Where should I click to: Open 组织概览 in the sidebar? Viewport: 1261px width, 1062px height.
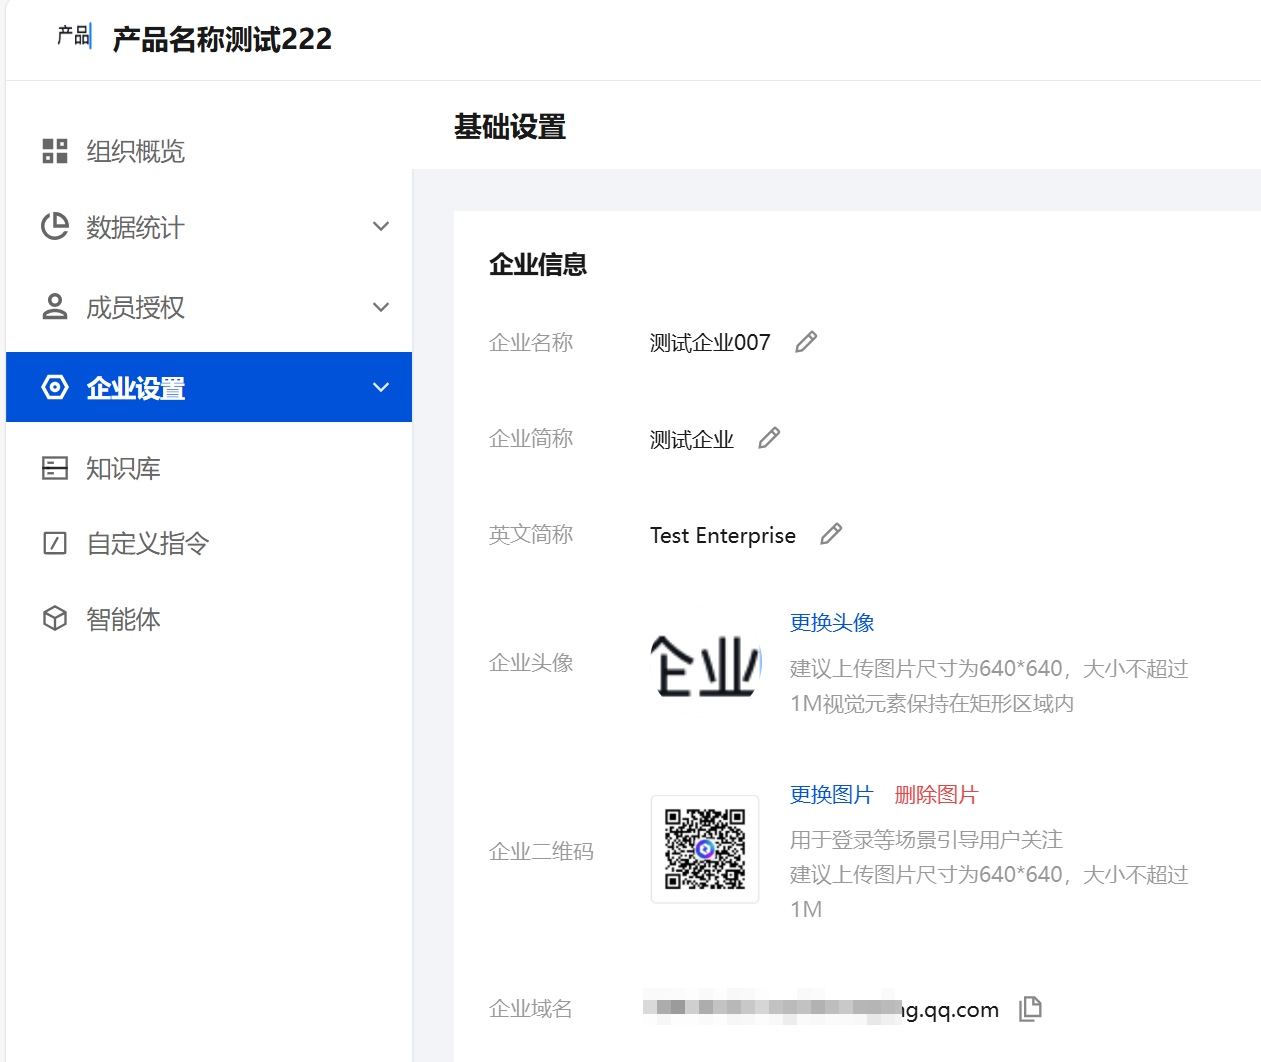pyautogui.click(x=136, y=151)
